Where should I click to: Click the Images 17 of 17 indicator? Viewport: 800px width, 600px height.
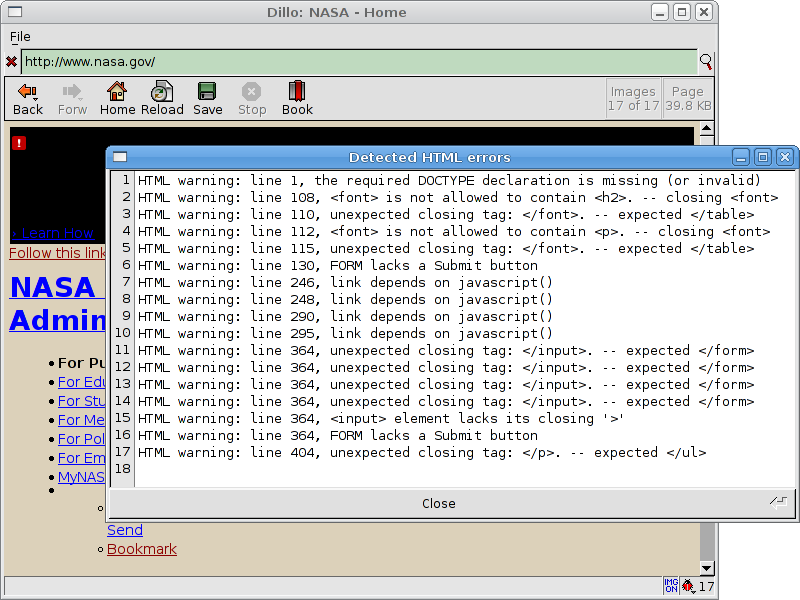pos(633,98)
